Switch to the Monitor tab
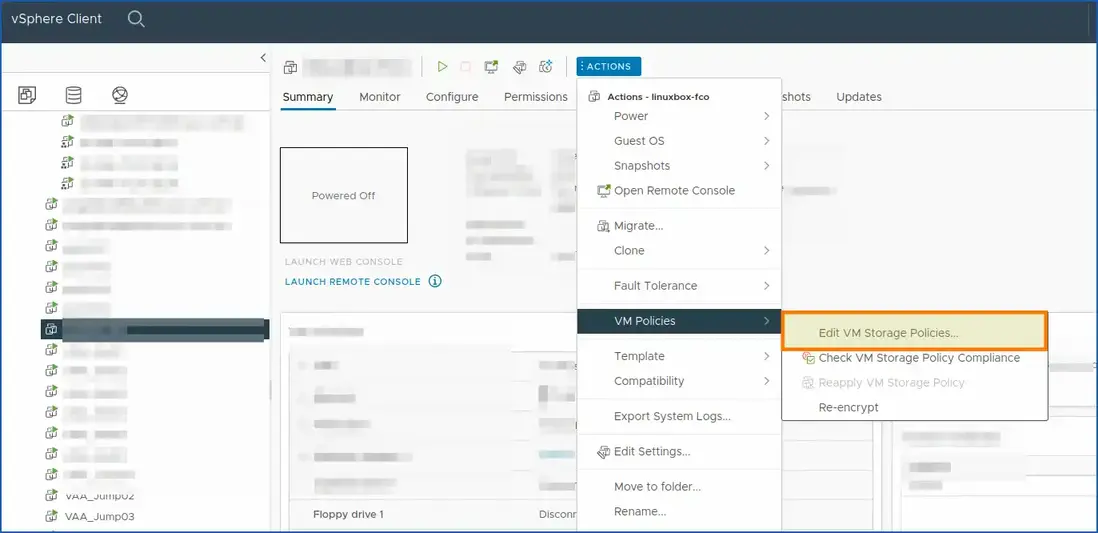Viewport: 1098px width, 533px height. (x=380, y=97)
